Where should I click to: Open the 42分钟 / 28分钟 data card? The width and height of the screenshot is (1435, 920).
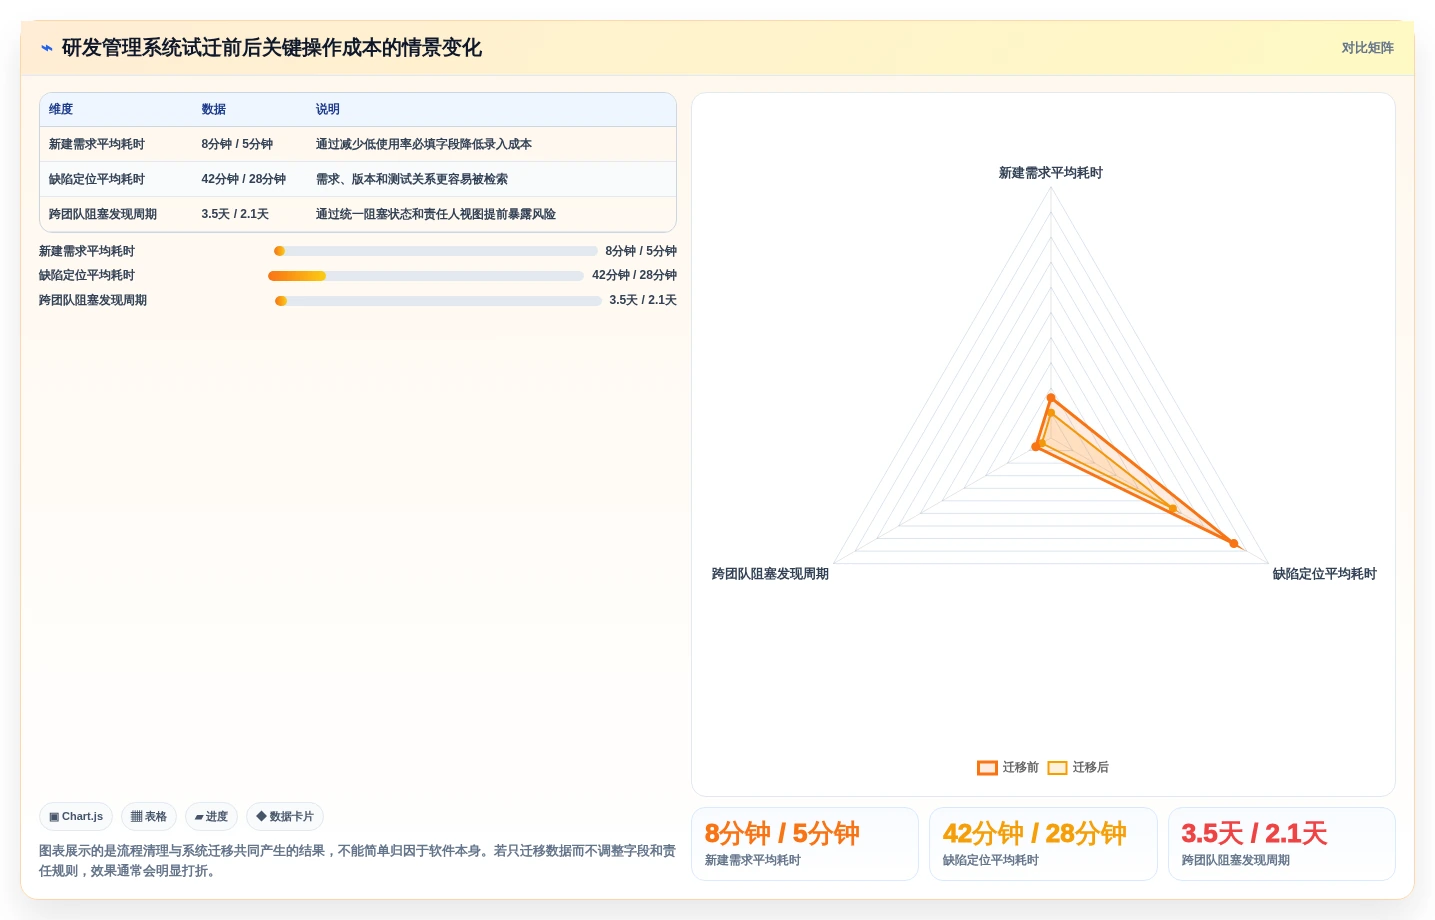coord(1043,844)
